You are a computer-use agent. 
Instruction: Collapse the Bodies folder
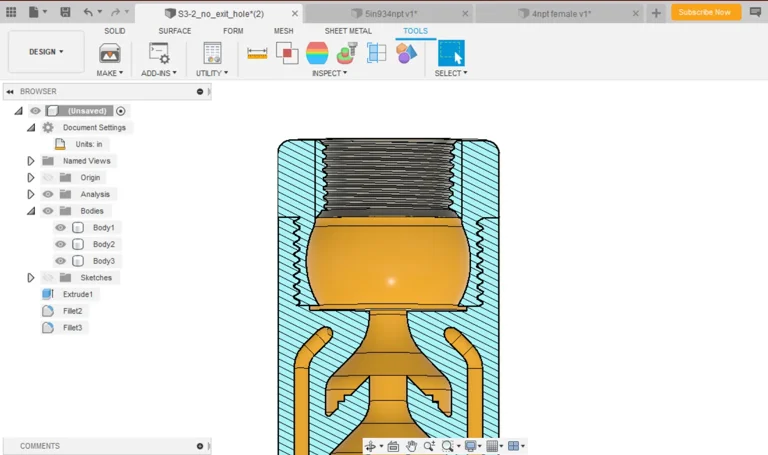(31, 211)
